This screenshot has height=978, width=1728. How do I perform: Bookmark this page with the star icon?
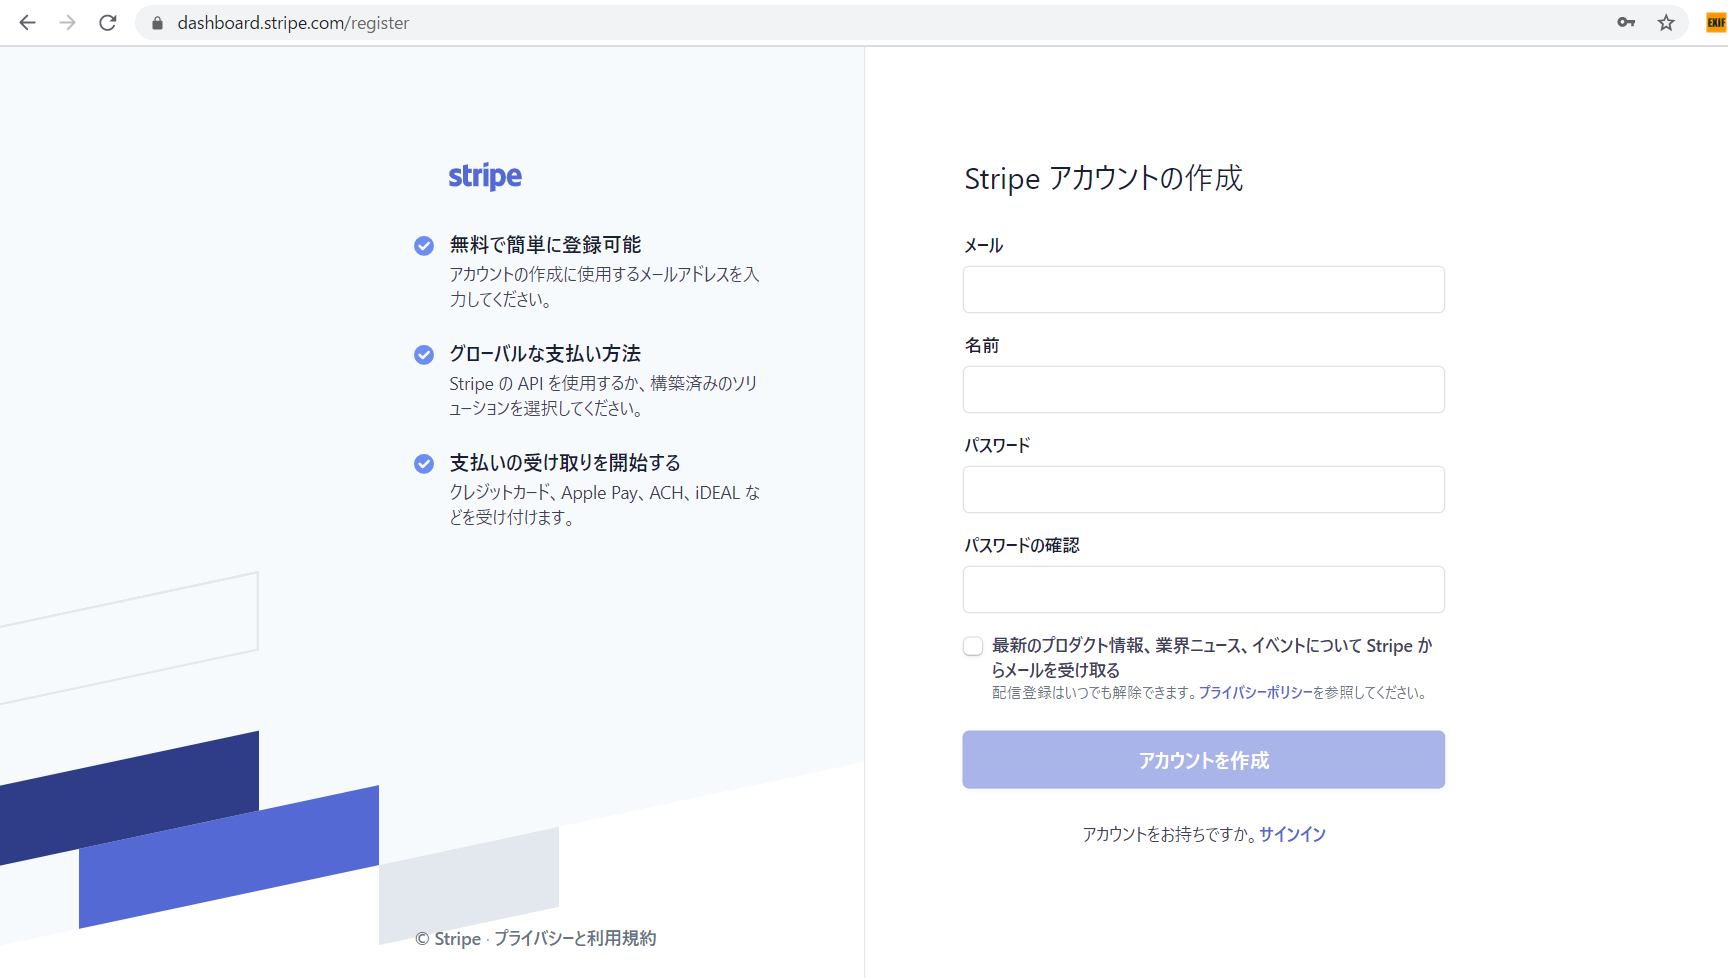click(x=1666, y=22)
